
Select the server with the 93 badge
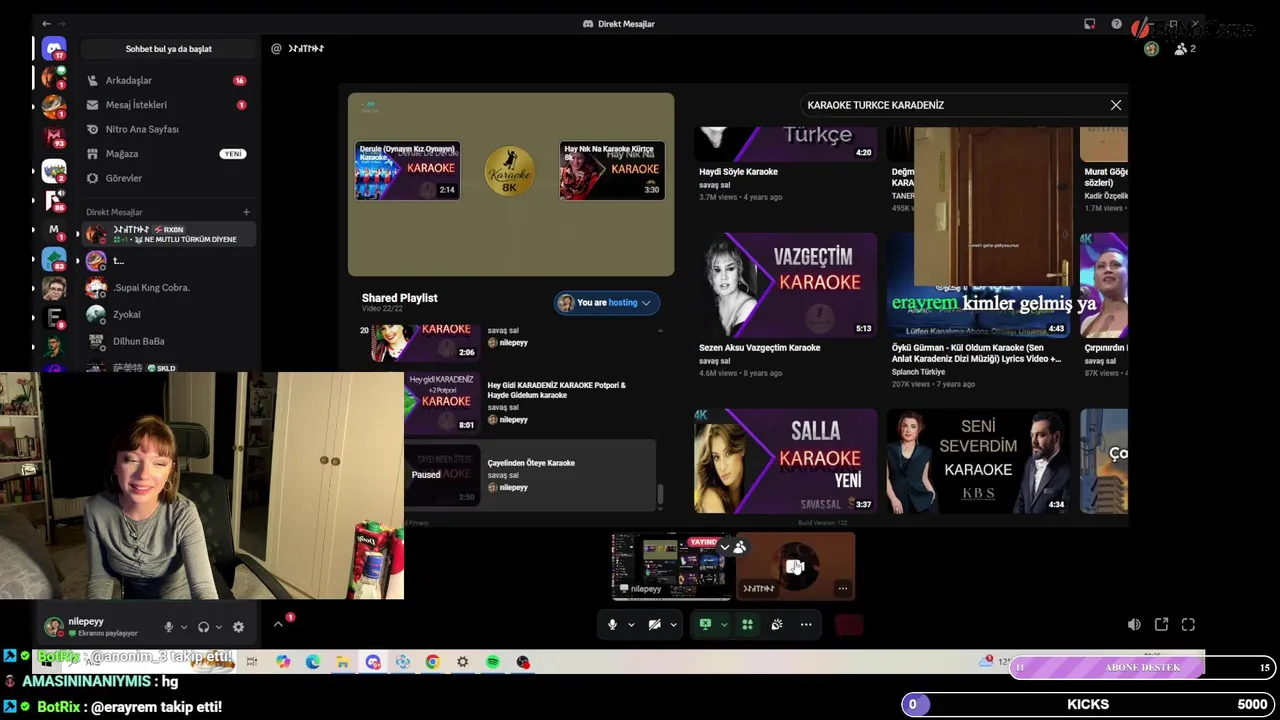pyautogui.click(x=54, y=137)
